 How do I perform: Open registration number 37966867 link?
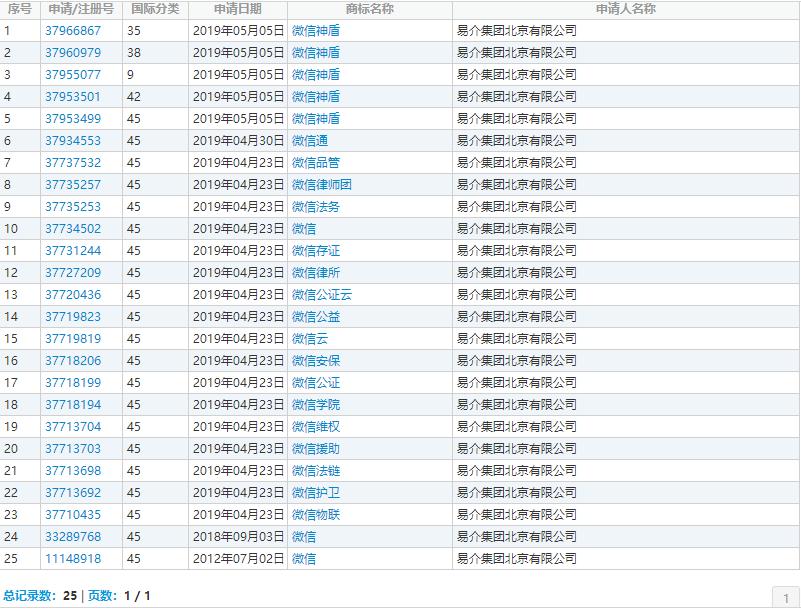[x=73, y=31]
